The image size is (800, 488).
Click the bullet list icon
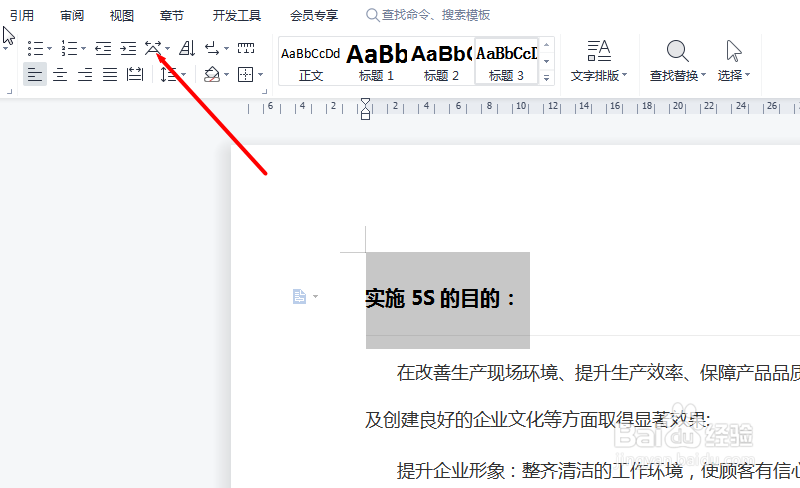[35, 48]
